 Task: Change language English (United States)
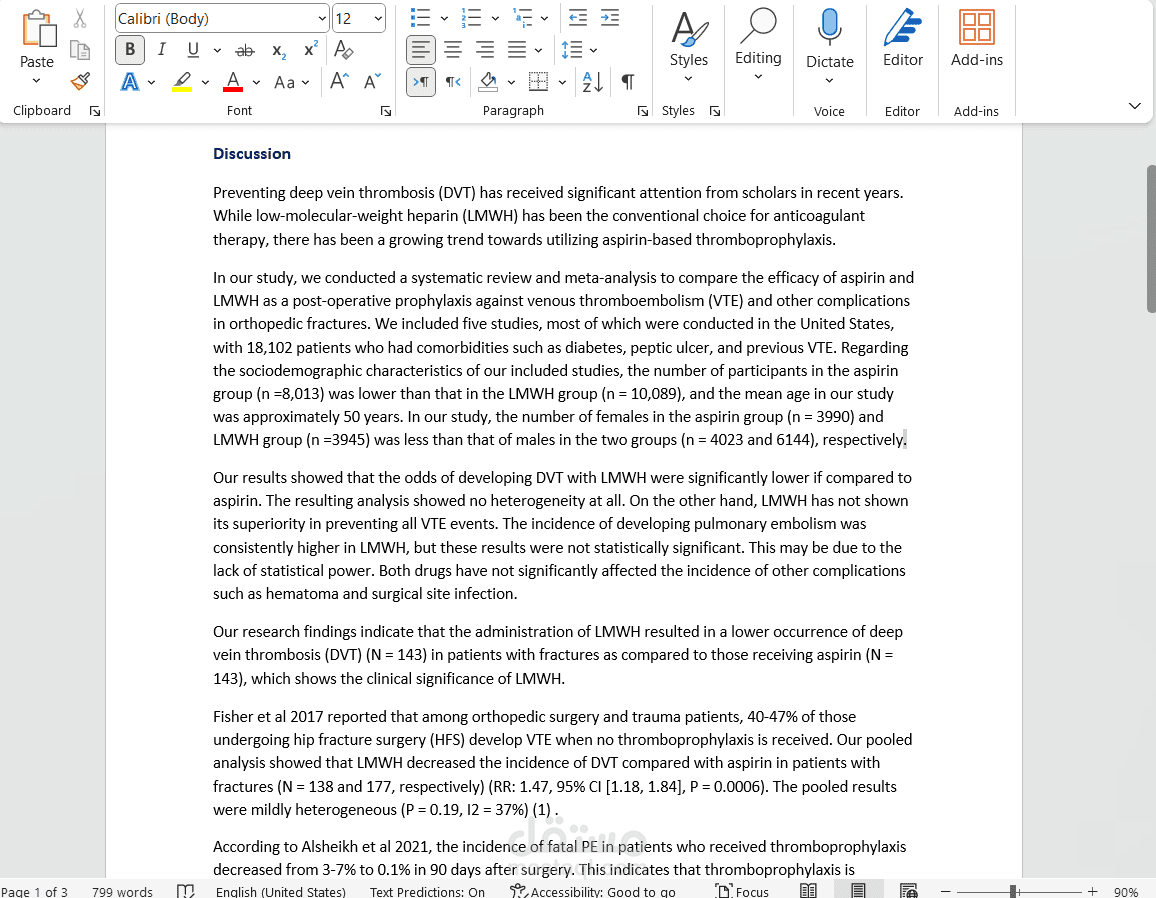281,891
